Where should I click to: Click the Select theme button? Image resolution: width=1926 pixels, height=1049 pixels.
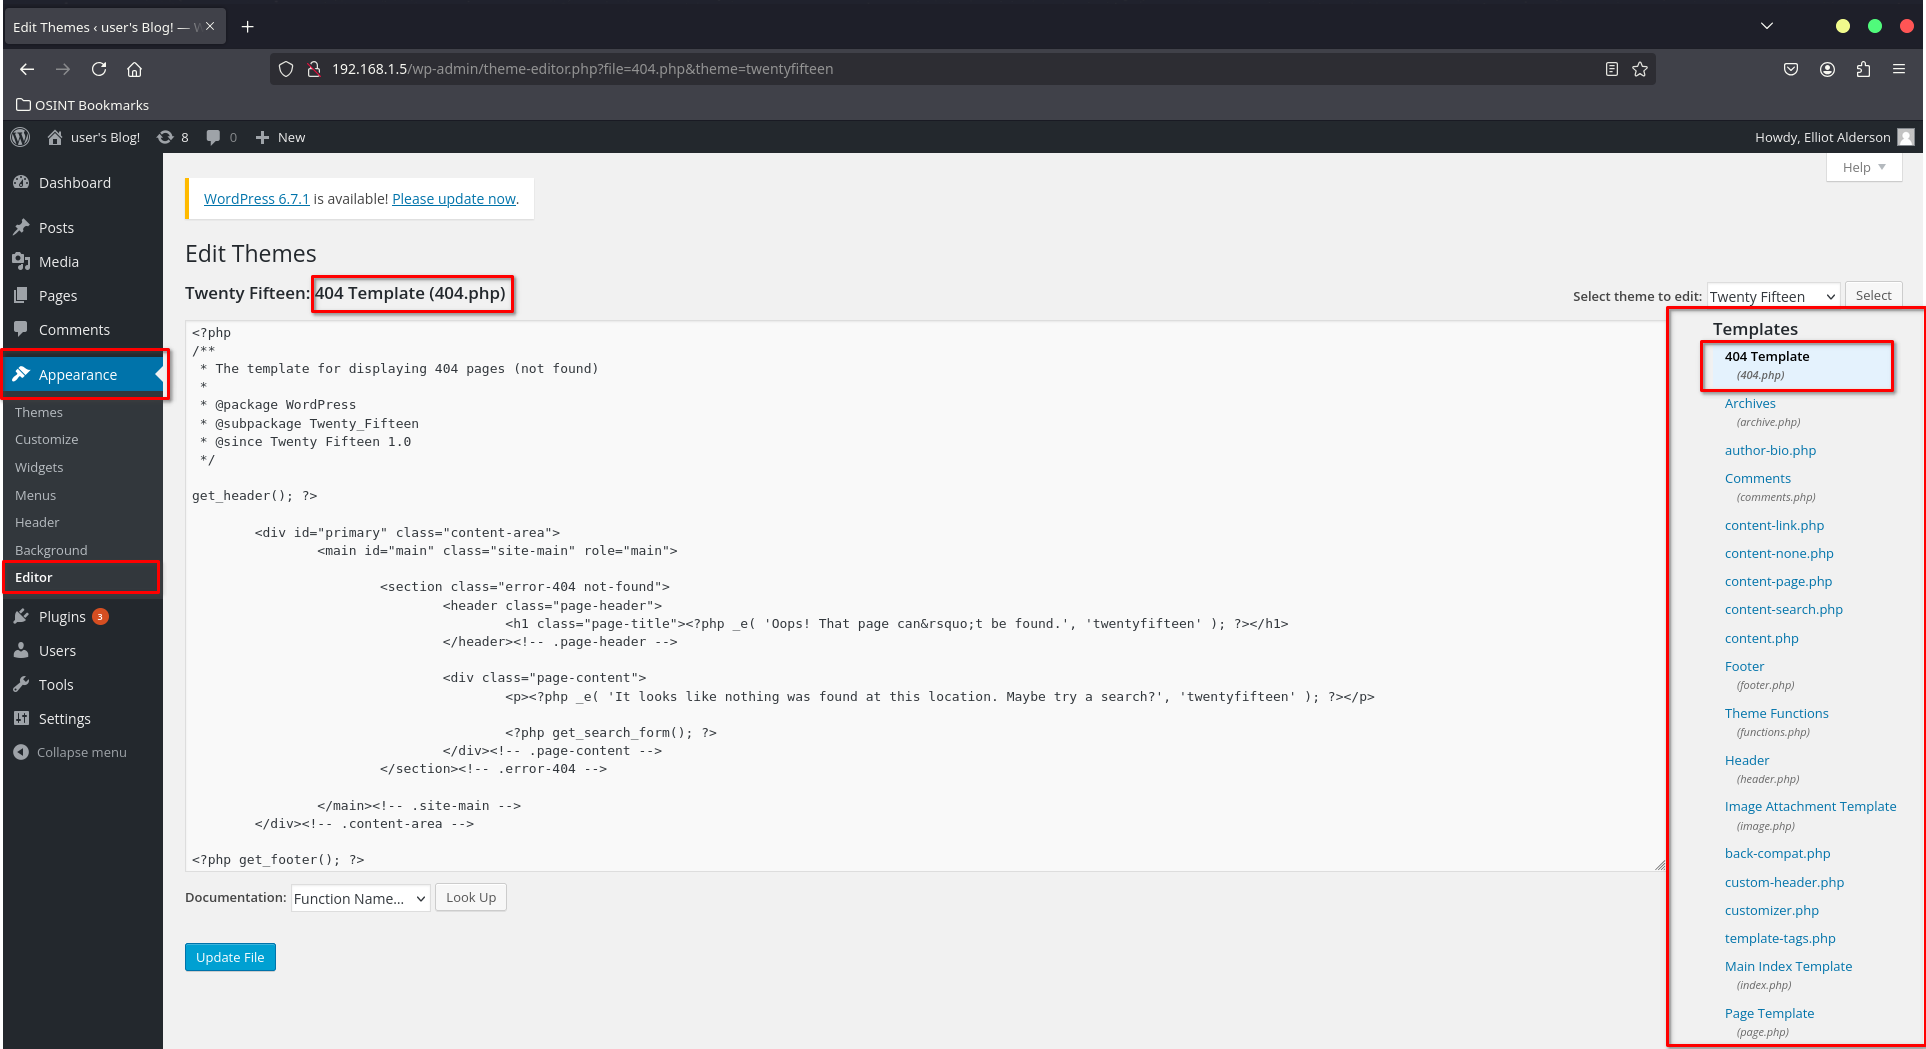click(x=1873, y=295)
